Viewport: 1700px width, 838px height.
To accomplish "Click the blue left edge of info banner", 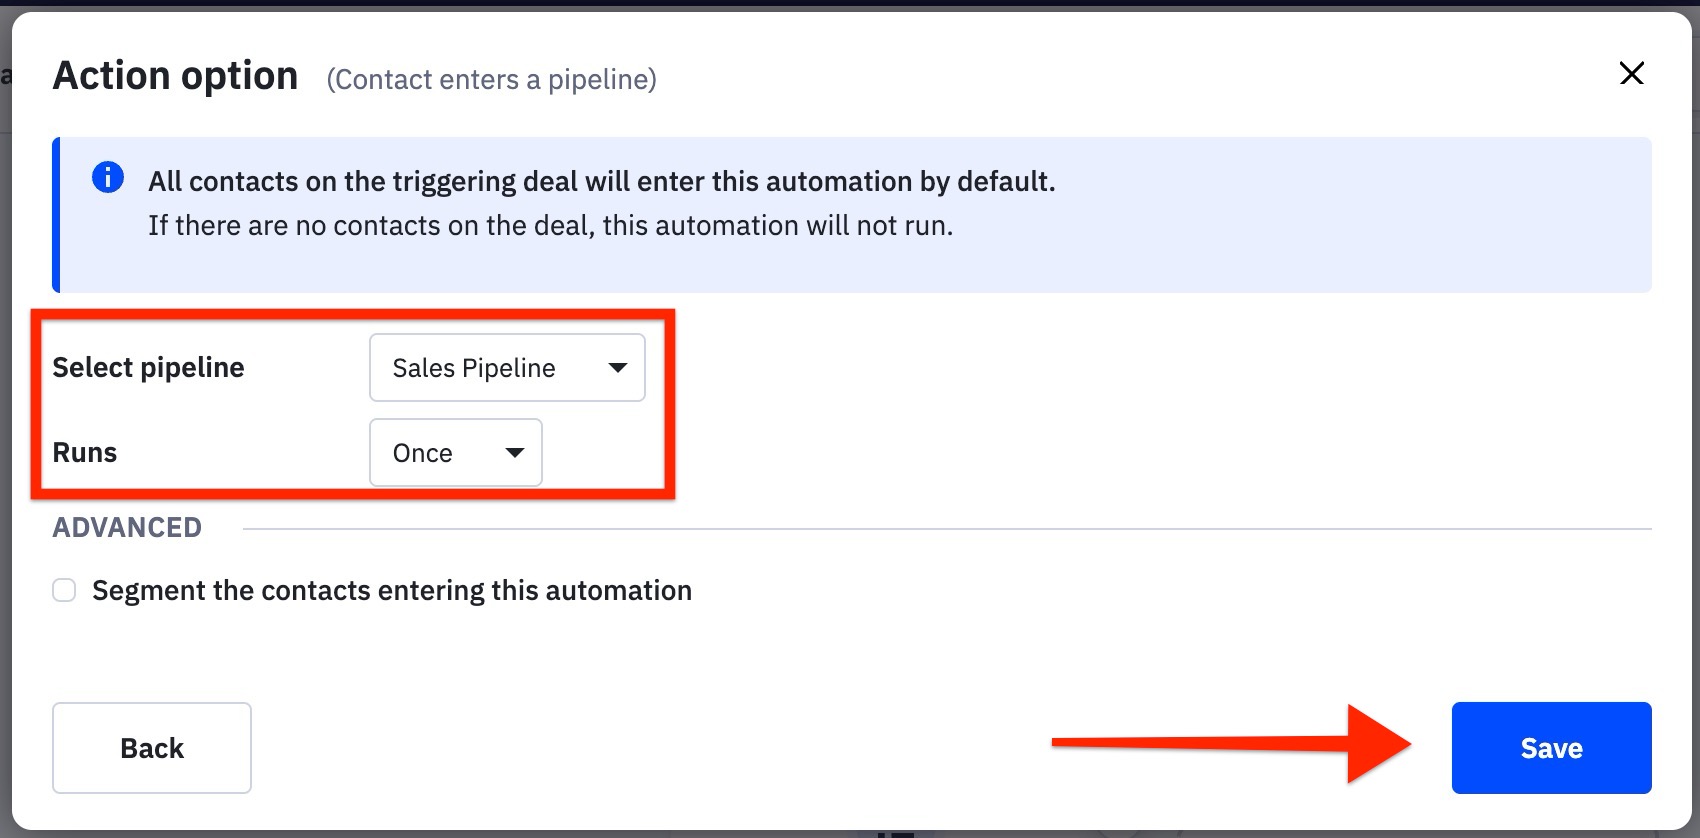I will [56, 215].
